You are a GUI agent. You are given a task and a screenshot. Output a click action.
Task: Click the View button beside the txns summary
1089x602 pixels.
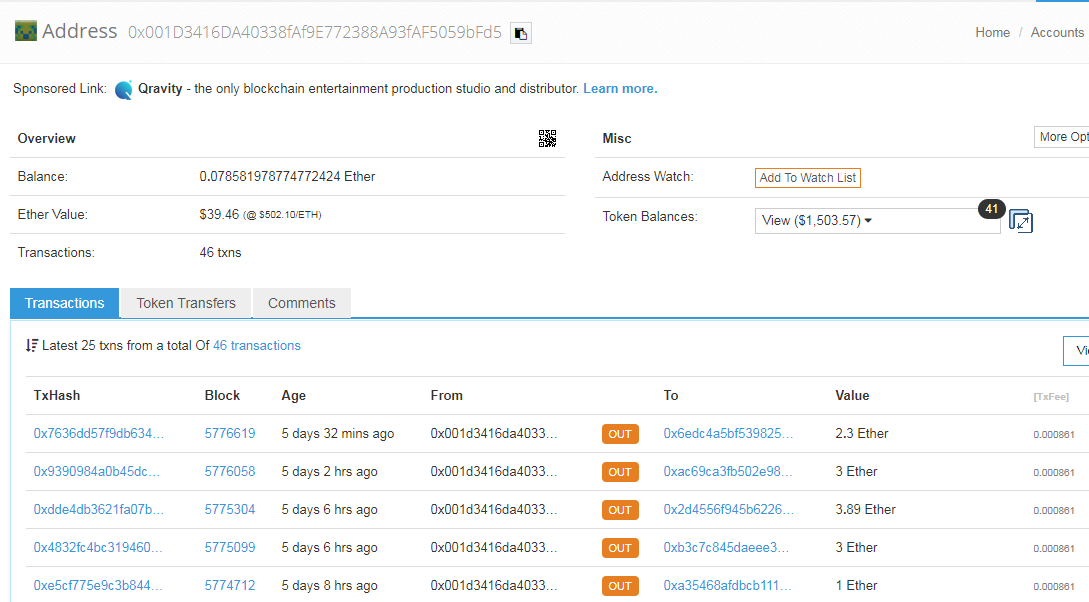click(1076, 351)
